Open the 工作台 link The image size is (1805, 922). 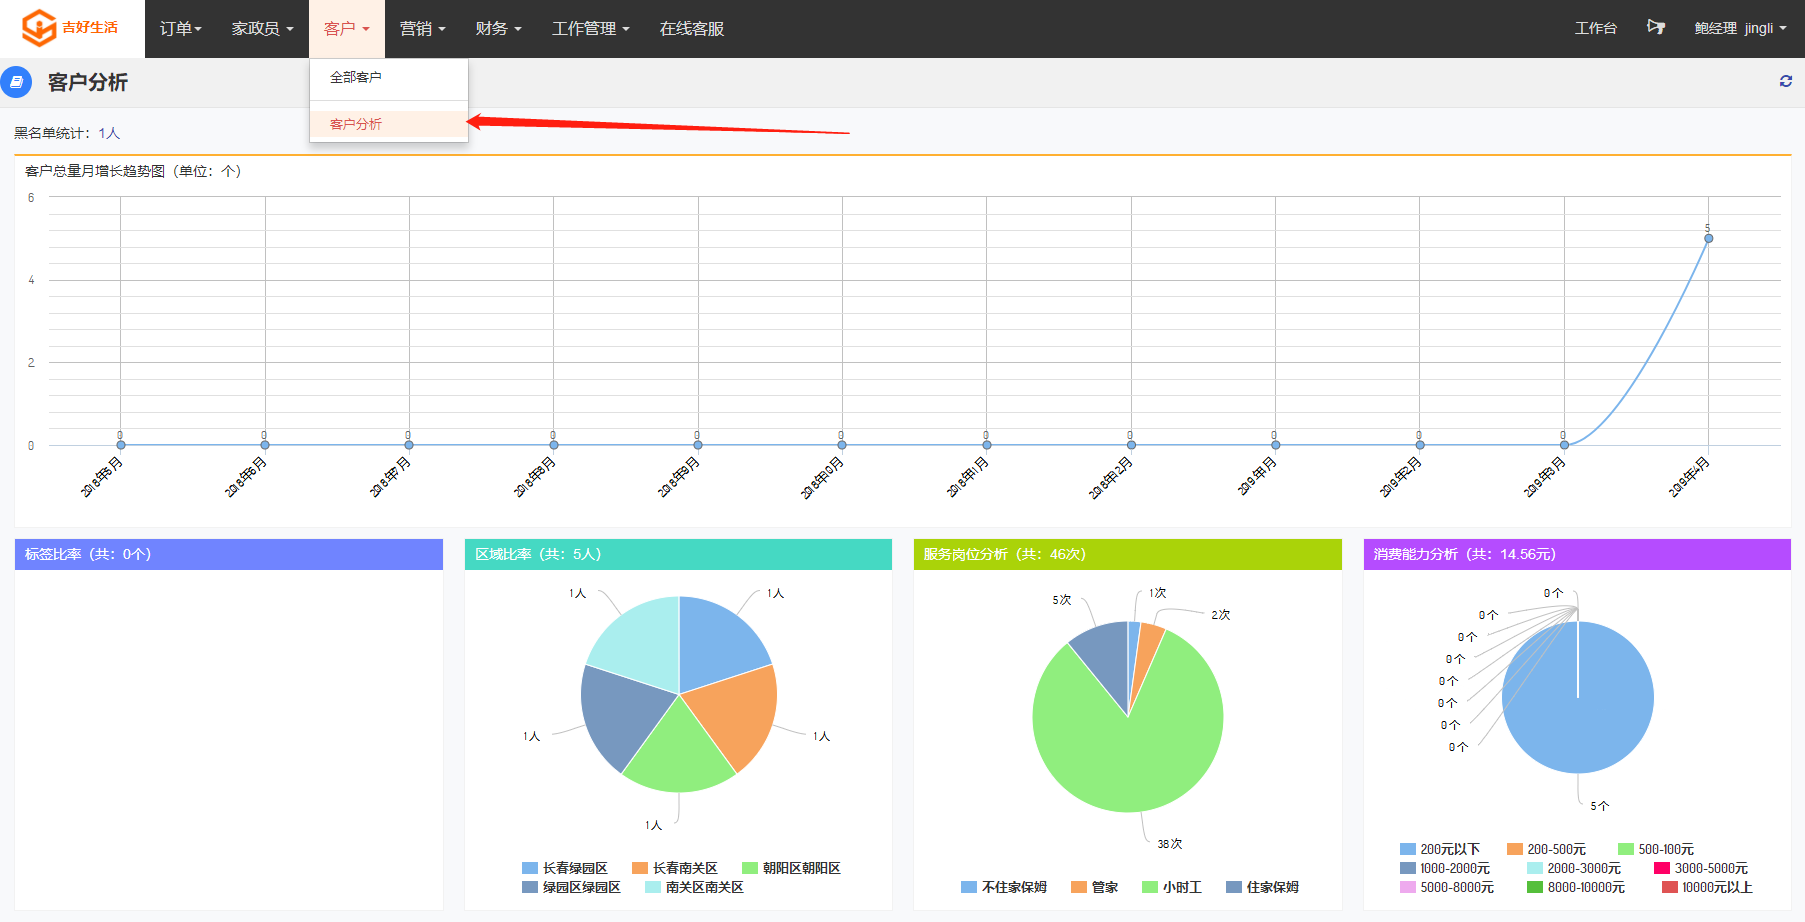coord(1595,29)
